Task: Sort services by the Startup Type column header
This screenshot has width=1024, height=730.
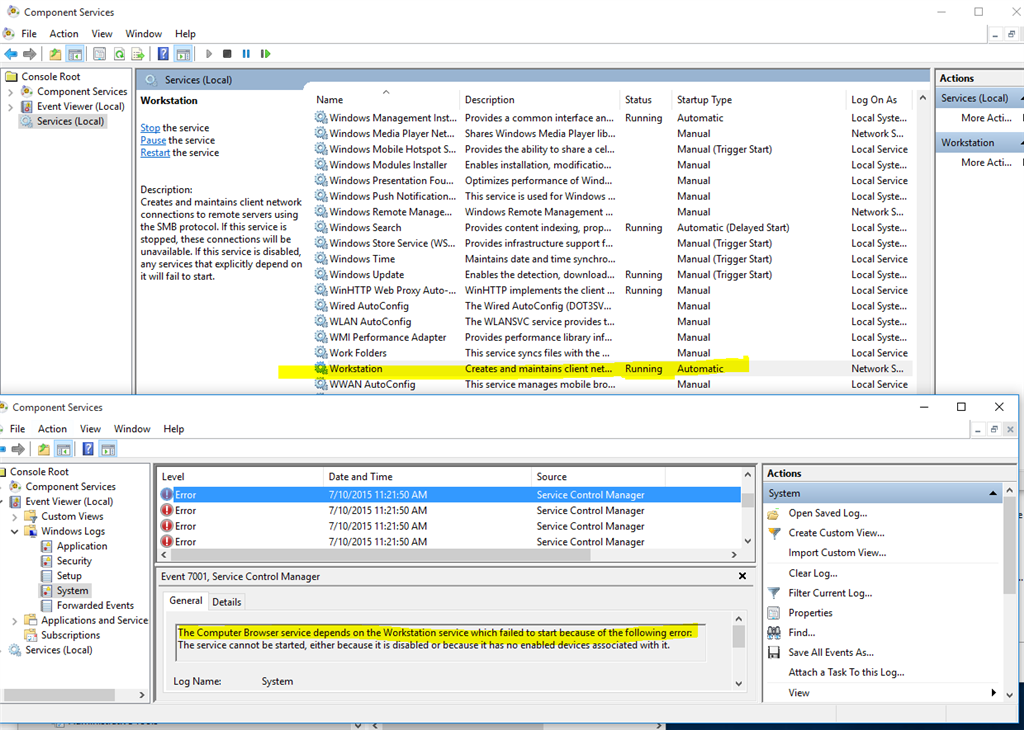Action: click(759, 100)
